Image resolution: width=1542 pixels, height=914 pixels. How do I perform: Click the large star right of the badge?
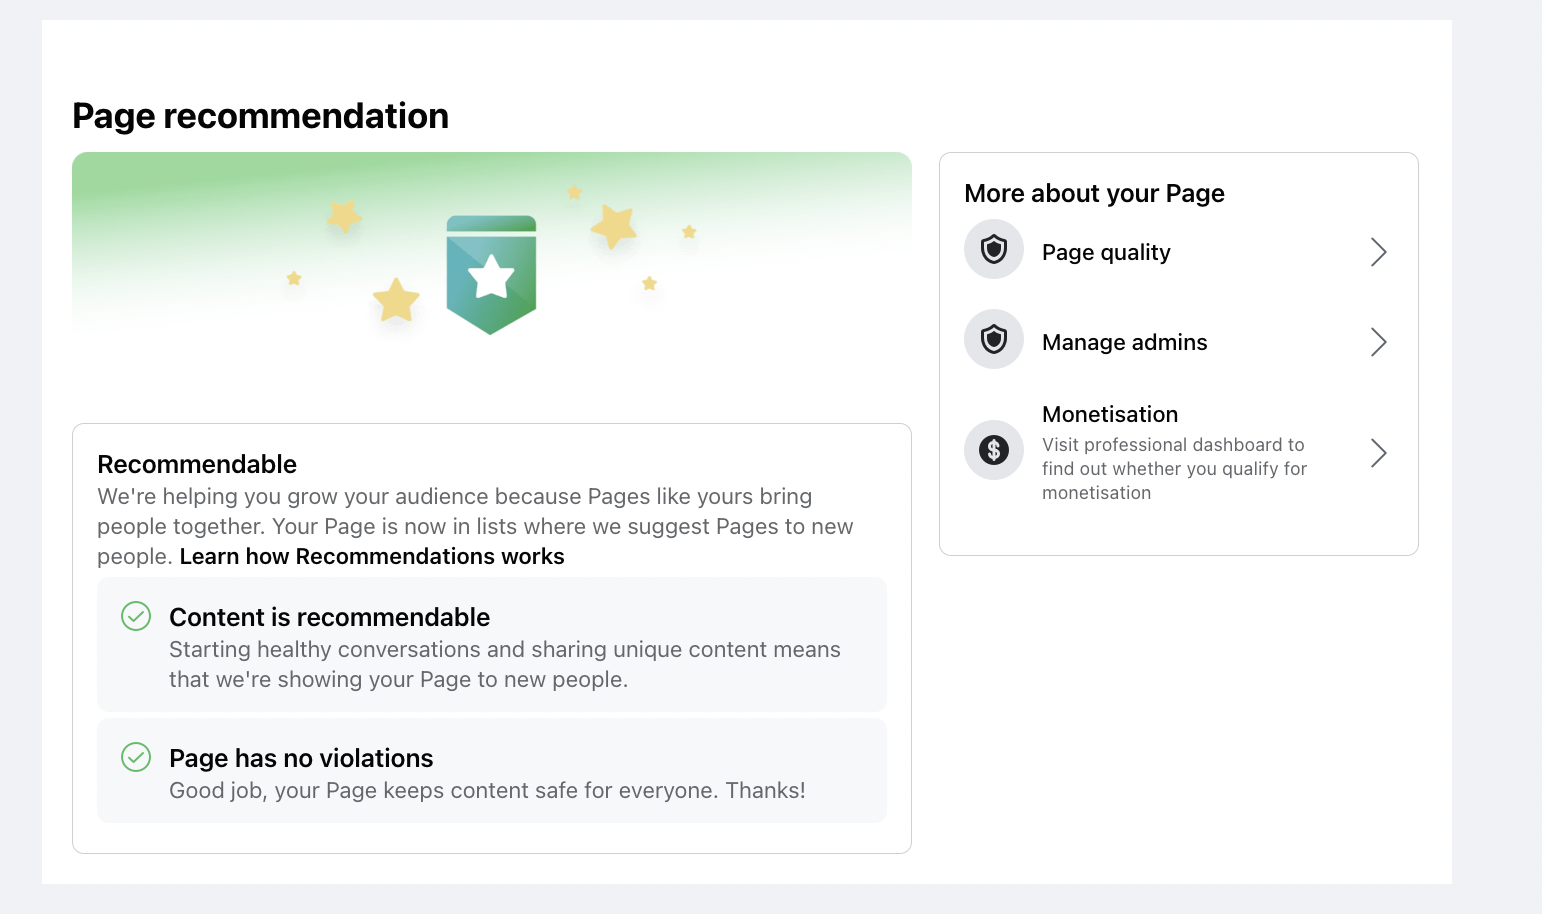coord(614,226)
